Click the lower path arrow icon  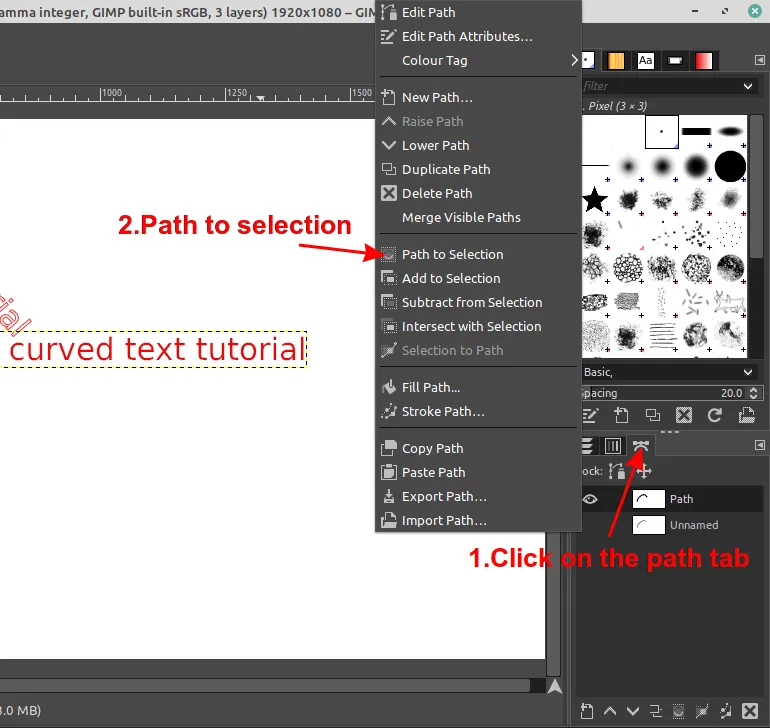(631, 710)
